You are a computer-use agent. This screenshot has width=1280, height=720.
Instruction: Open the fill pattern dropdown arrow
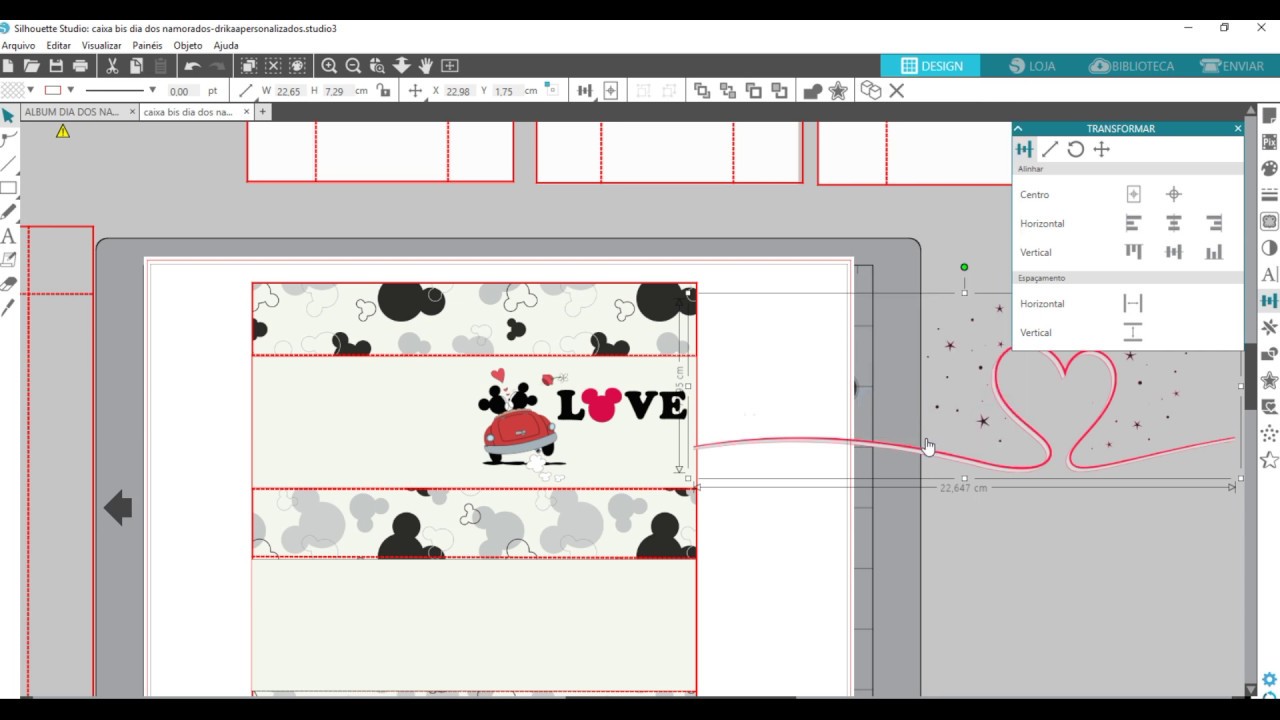[30, 90]
